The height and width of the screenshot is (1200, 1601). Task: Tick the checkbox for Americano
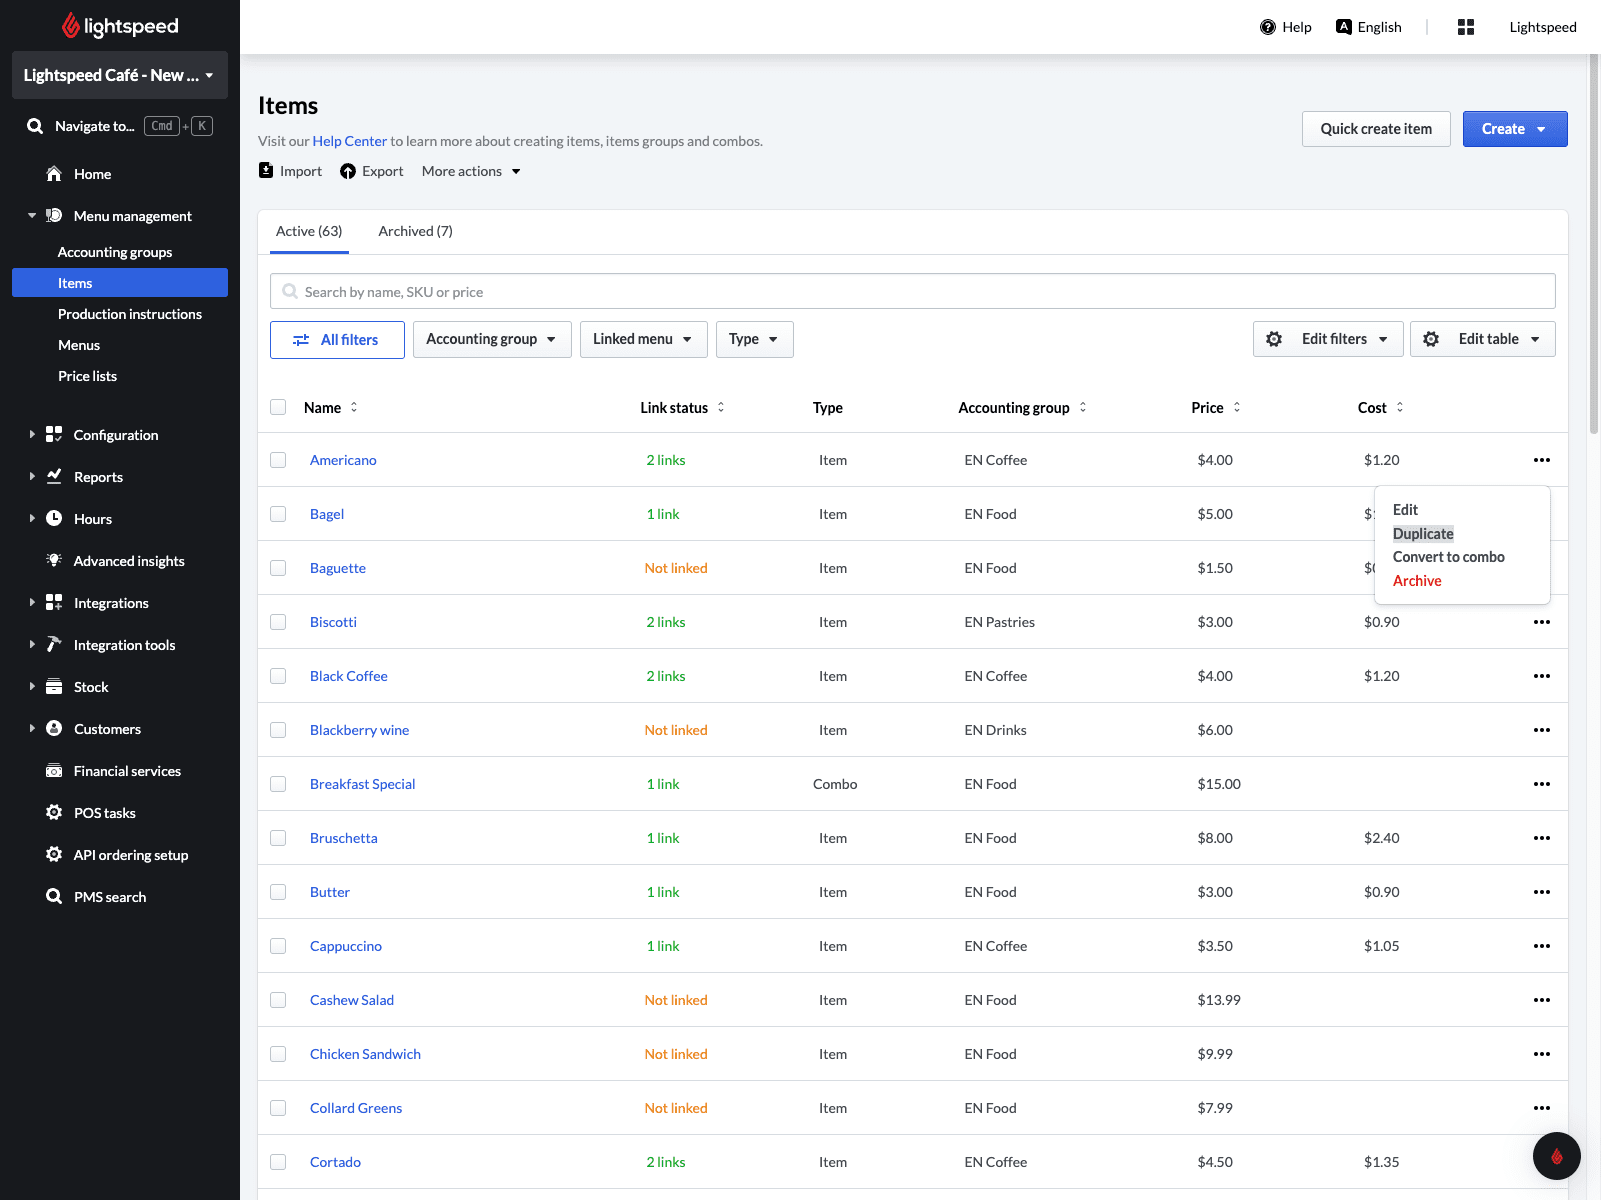[x=278, y=460]
